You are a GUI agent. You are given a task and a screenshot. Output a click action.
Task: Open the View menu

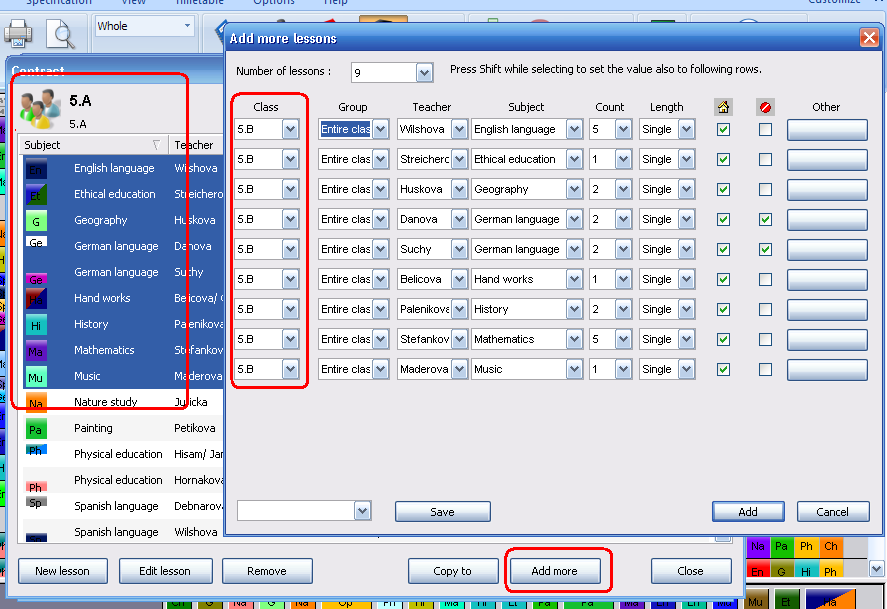tap(133, 3)
